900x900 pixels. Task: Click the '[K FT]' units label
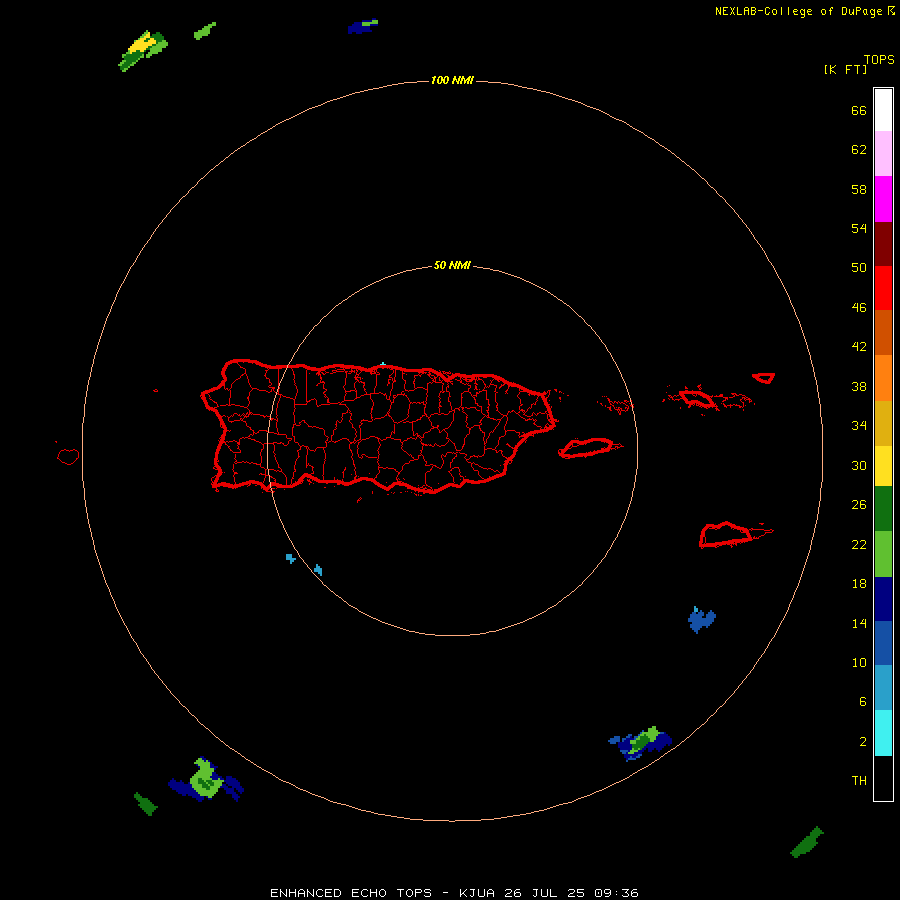coord(845,70)
